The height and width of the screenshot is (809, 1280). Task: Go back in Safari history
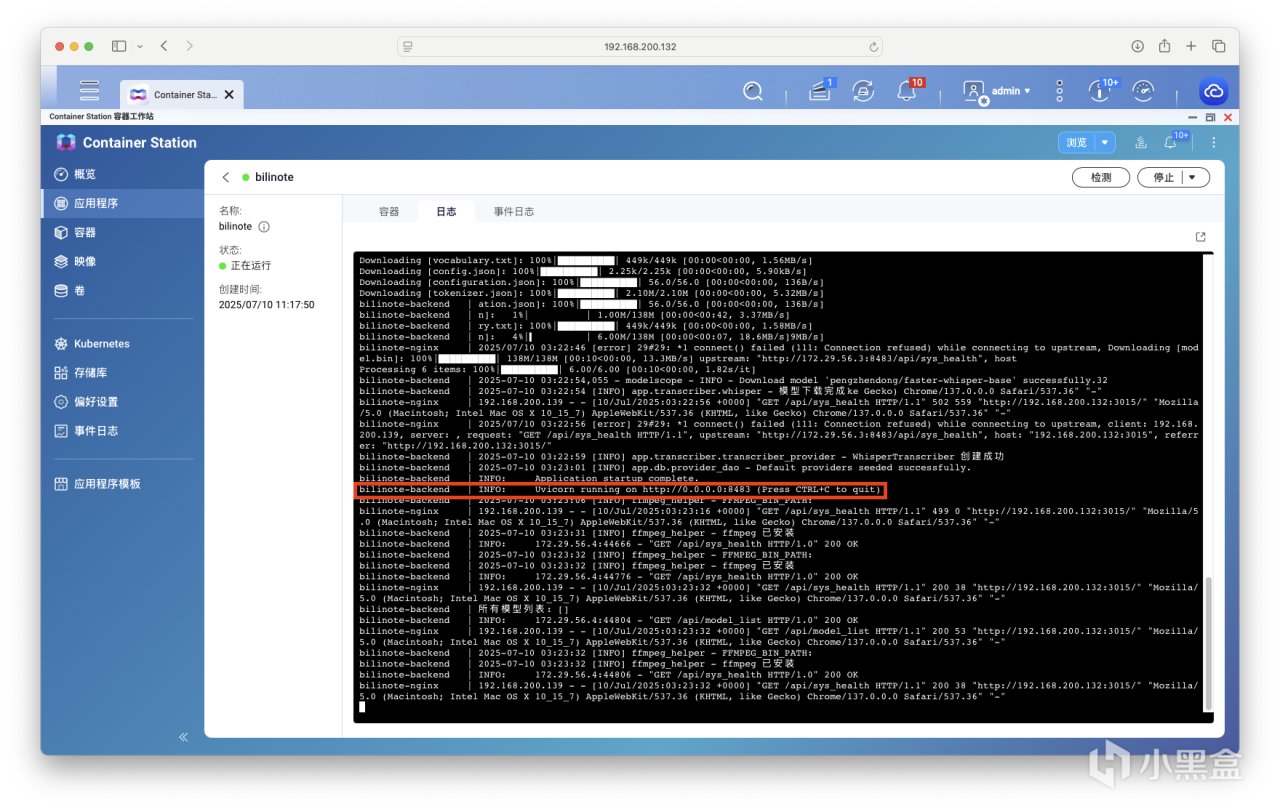click(164, 46)
